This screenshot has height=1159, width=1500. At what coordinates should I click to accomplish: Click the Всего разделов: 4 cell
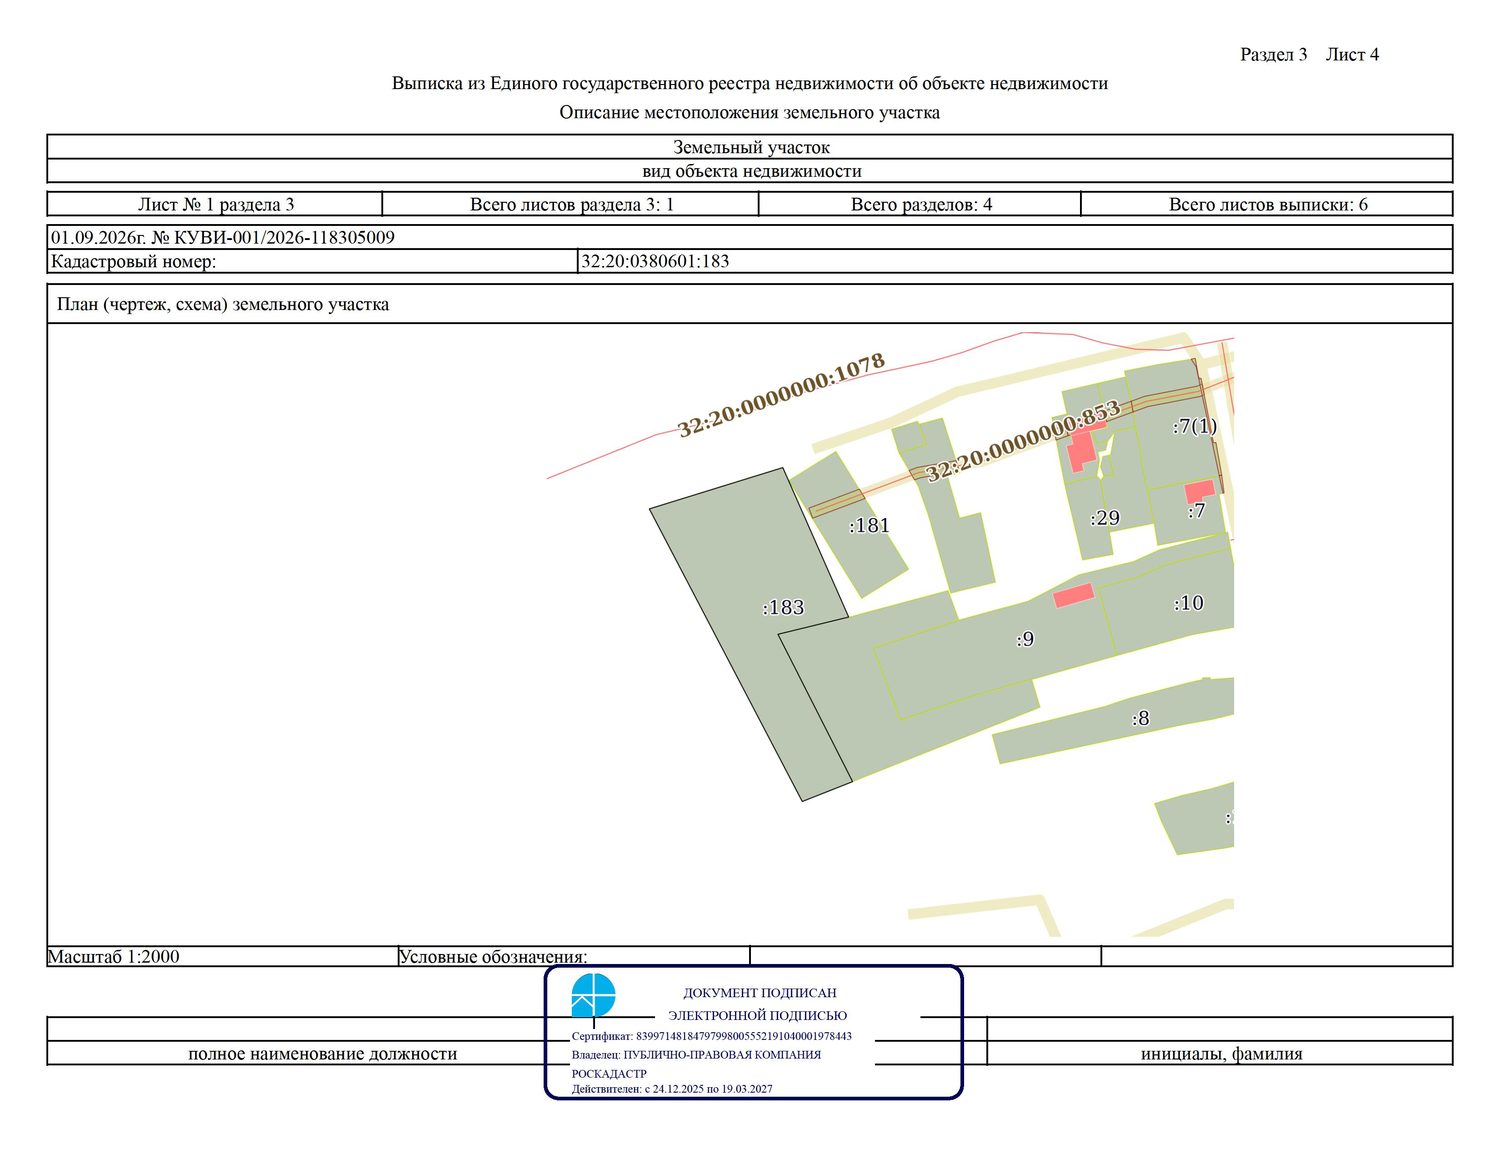tap(921, 204)
